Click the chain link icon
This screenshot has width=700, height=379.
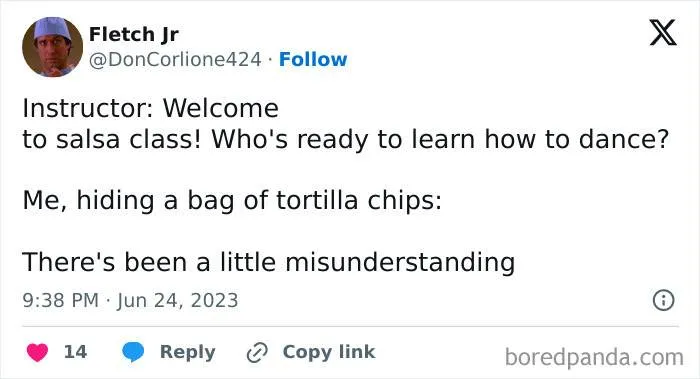tap(257, 353)
